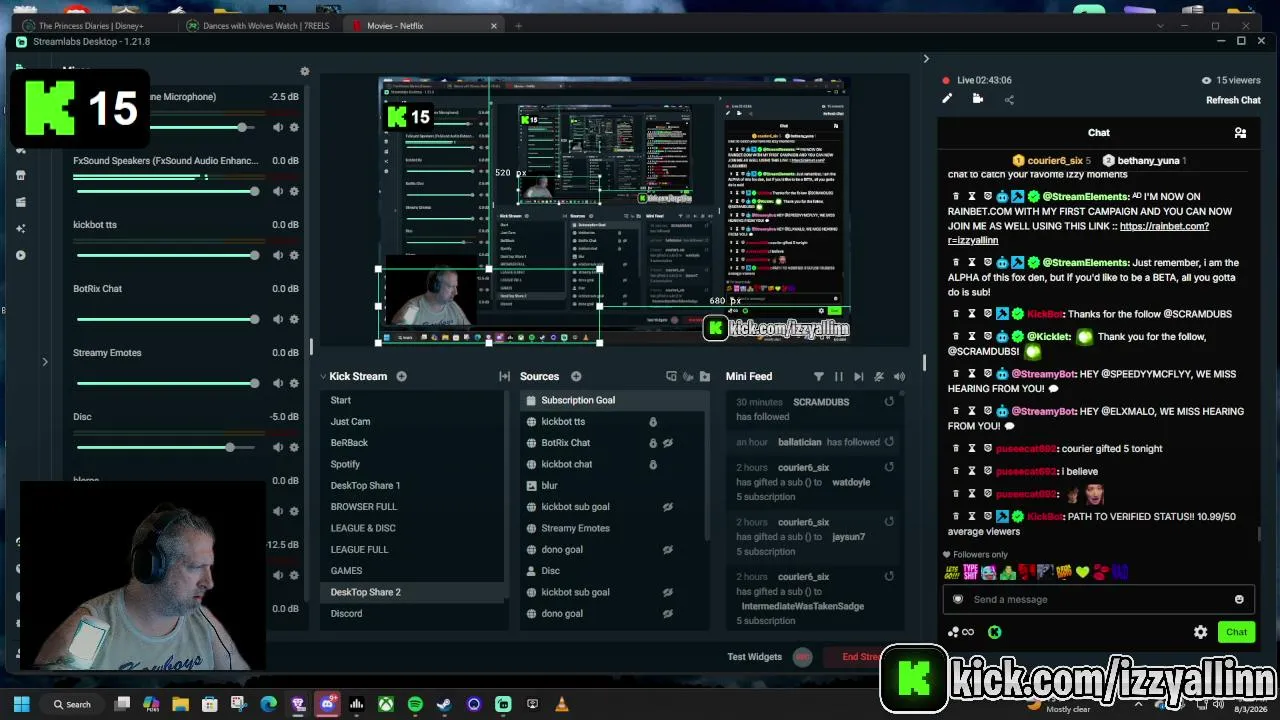Open chat settings gear

pos(1200,632)
